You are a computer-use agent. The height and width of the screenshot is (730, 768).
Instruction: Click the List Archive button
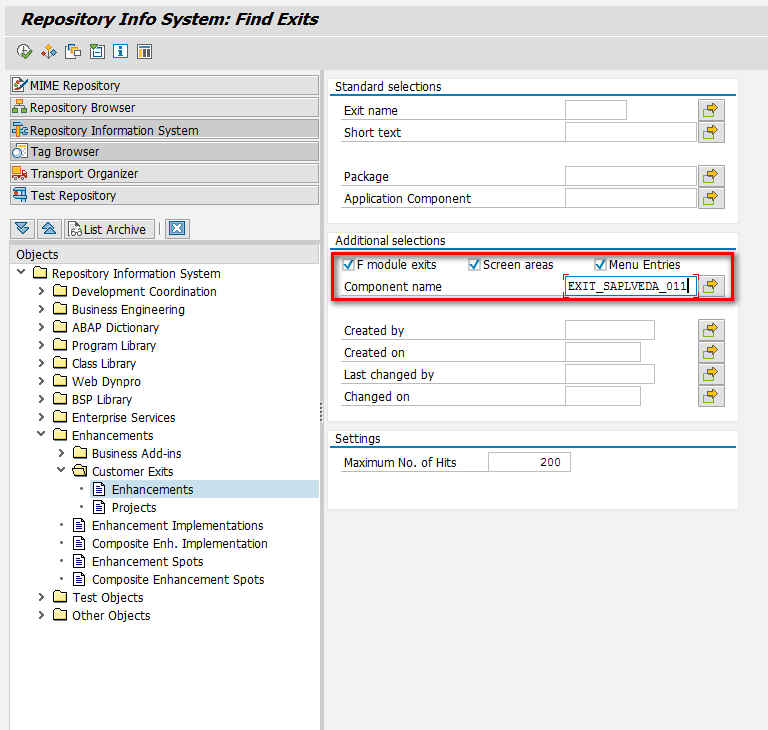click(x=109, y=229)
